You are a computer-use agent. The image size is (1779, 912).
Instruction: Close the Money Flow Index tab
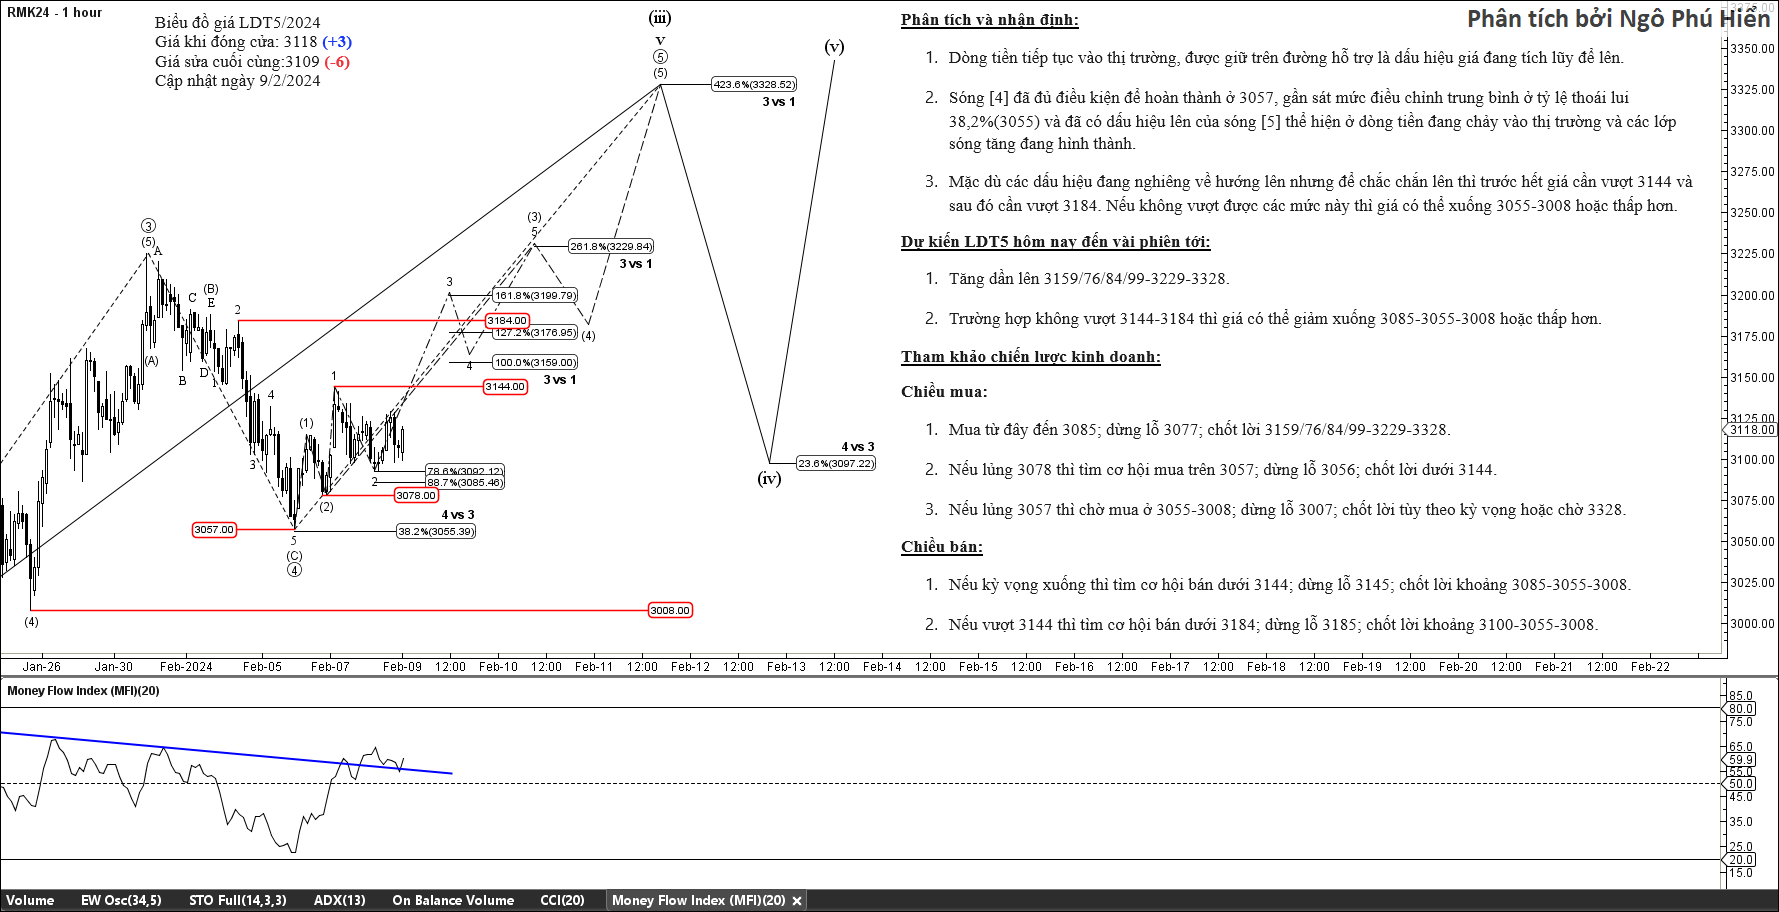tap(797, 901)
